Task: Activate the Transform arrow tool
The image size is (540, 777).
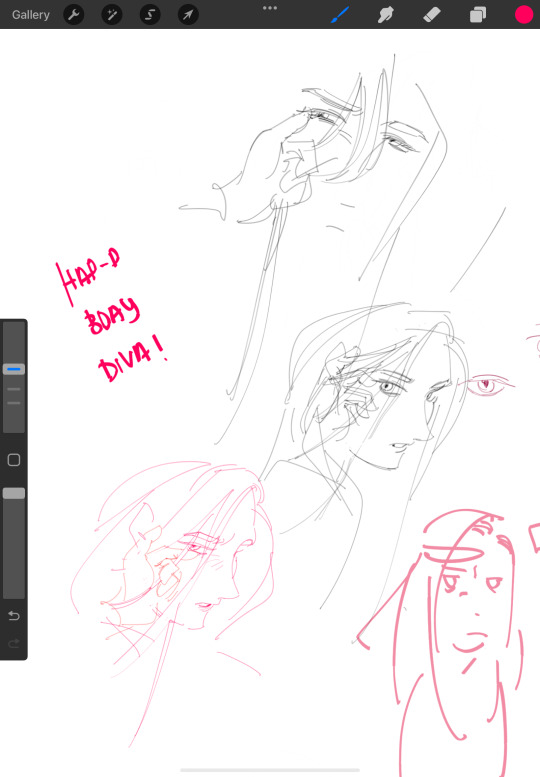Action: (x=188, y=15)
